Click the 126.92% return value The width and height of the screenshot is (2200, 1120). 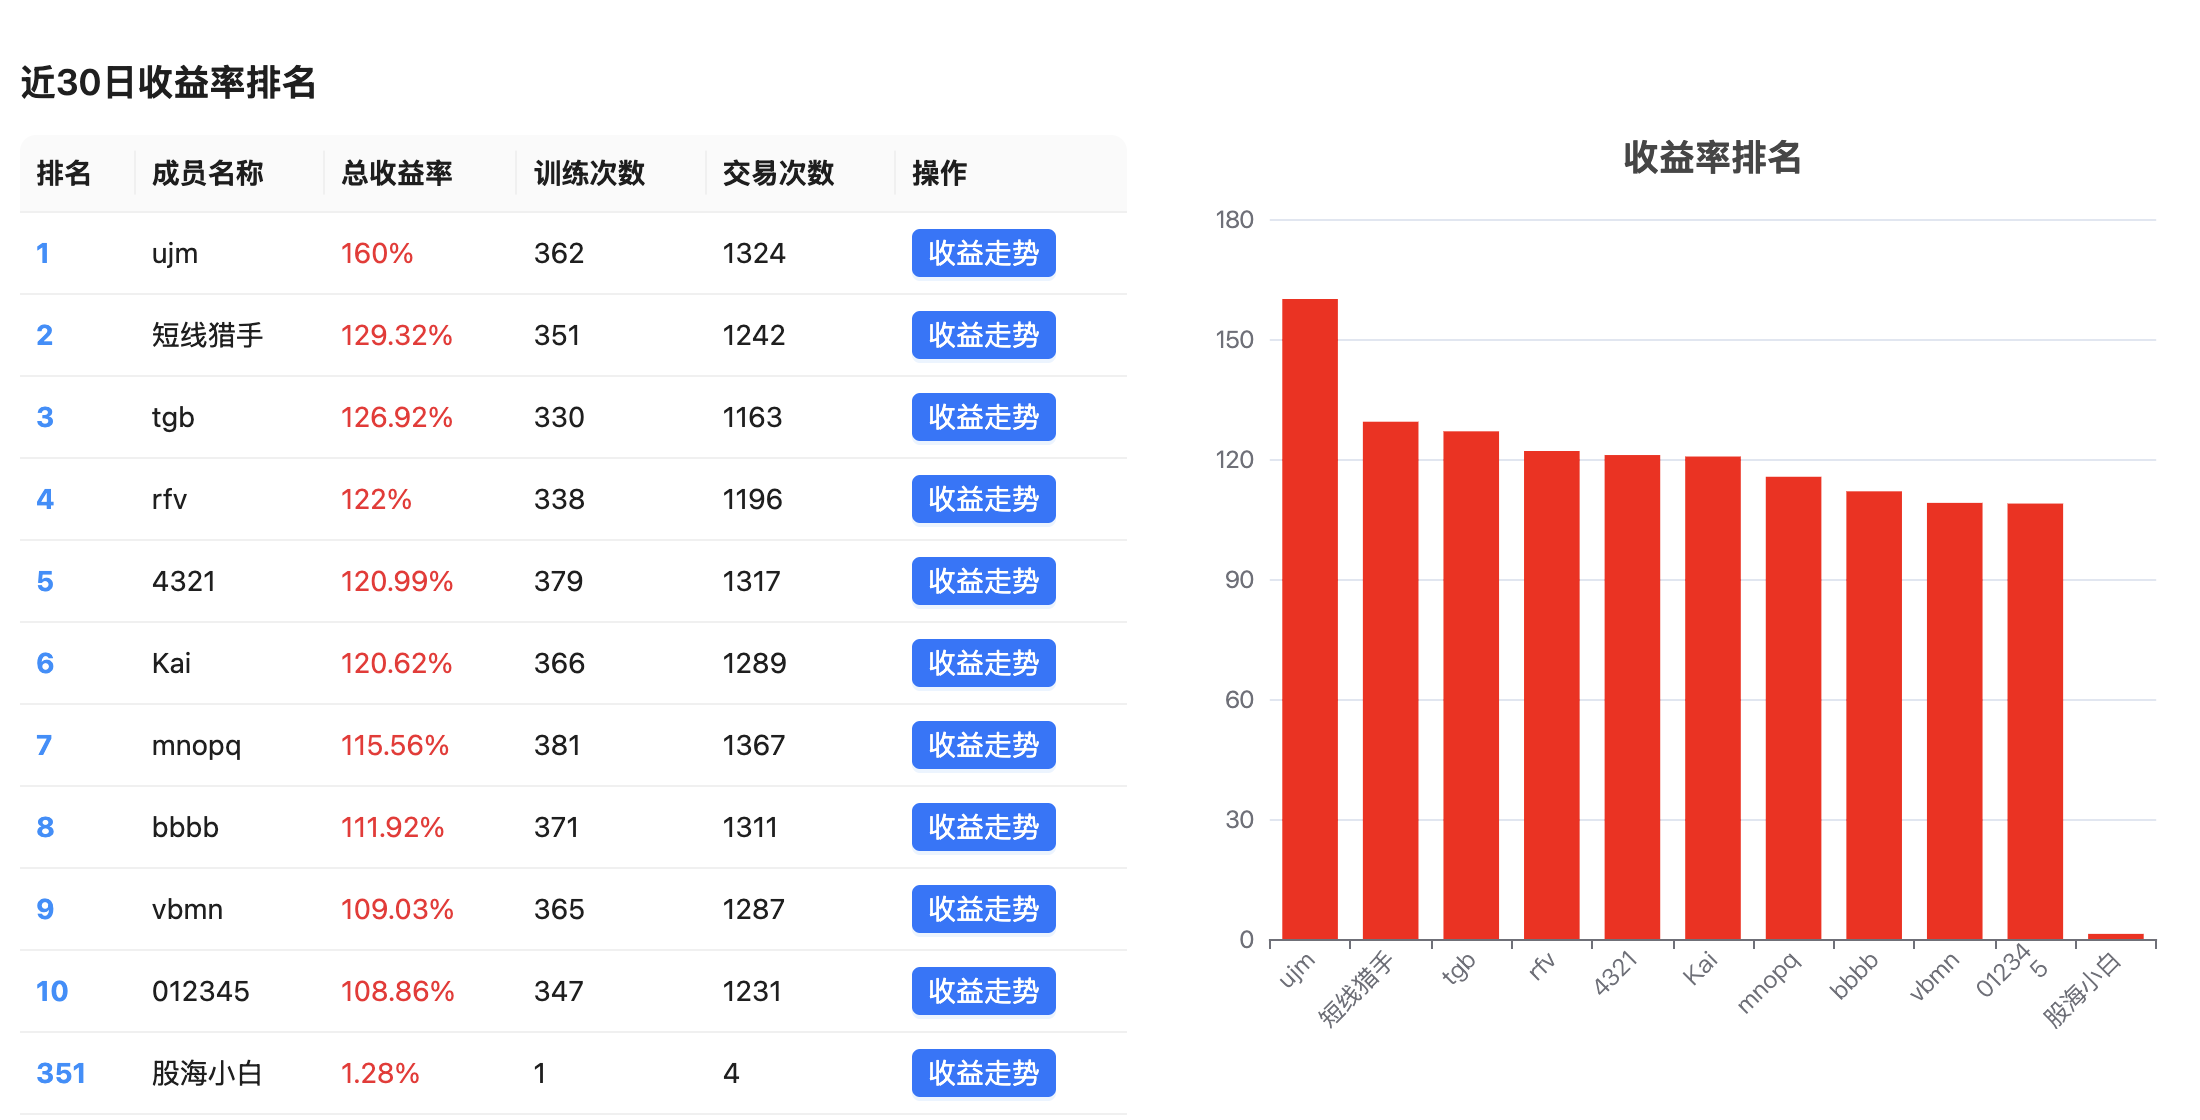coord(396,417)
